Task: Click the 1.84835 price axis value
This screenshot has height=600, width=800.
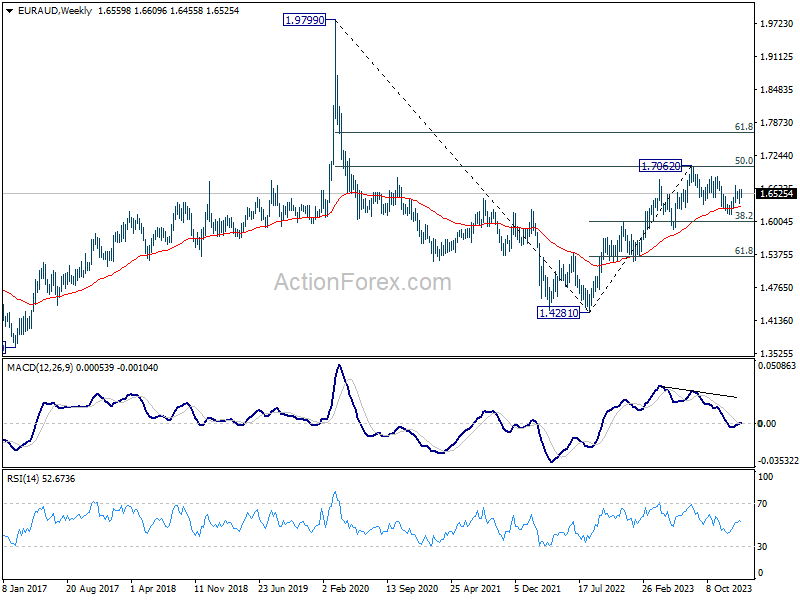Action: click(x=777, y=90)
